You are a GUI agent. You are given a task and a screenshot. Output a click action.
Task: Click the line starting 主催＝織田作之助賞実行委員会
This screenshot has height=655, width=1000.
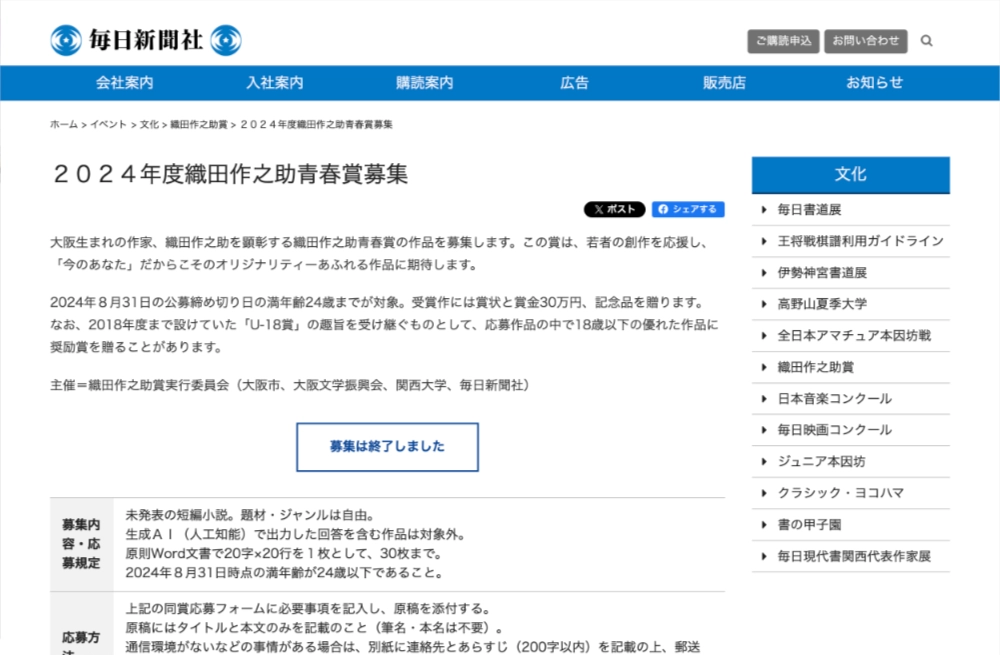pyautogui.click(x=291, y=385)
